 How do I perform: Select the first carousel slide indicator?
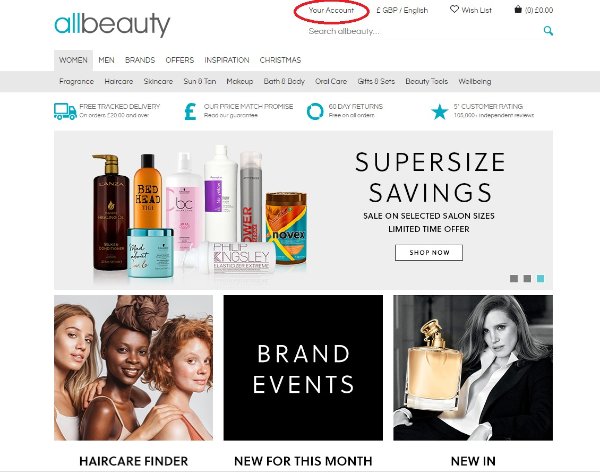514,279
